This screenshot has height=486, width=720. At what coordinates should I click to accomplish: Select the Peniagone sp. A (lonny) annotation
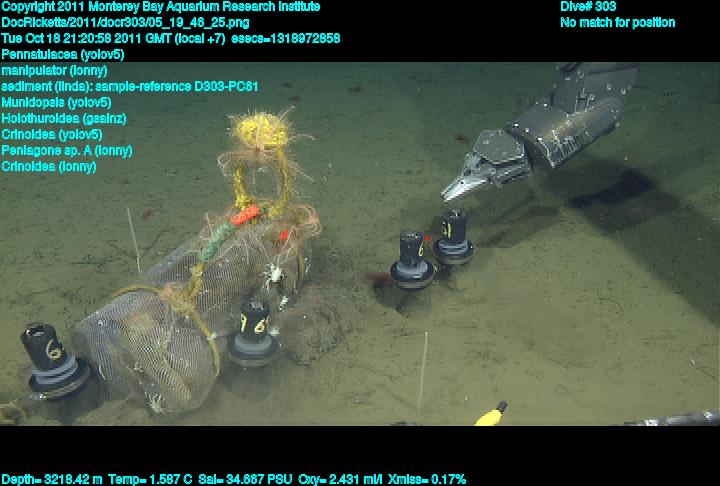click(67, 150)
